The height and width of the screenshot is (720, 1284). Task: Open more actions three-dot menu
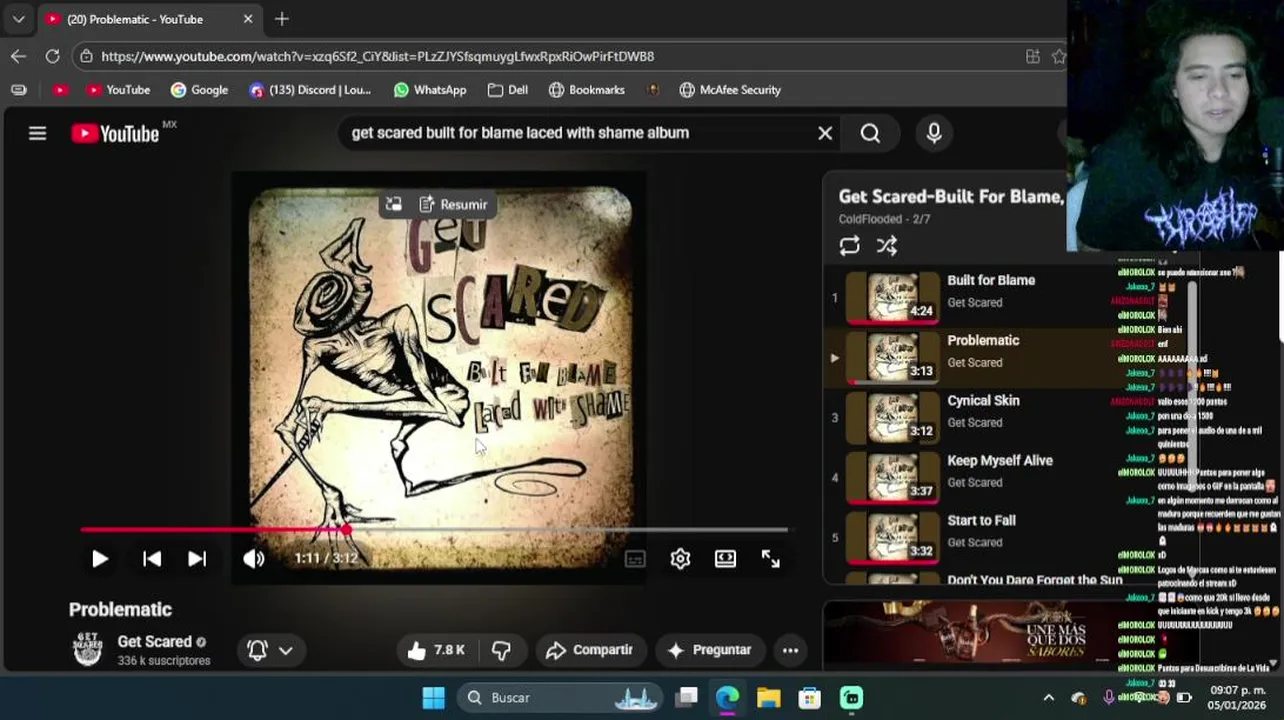click(790, 650)
